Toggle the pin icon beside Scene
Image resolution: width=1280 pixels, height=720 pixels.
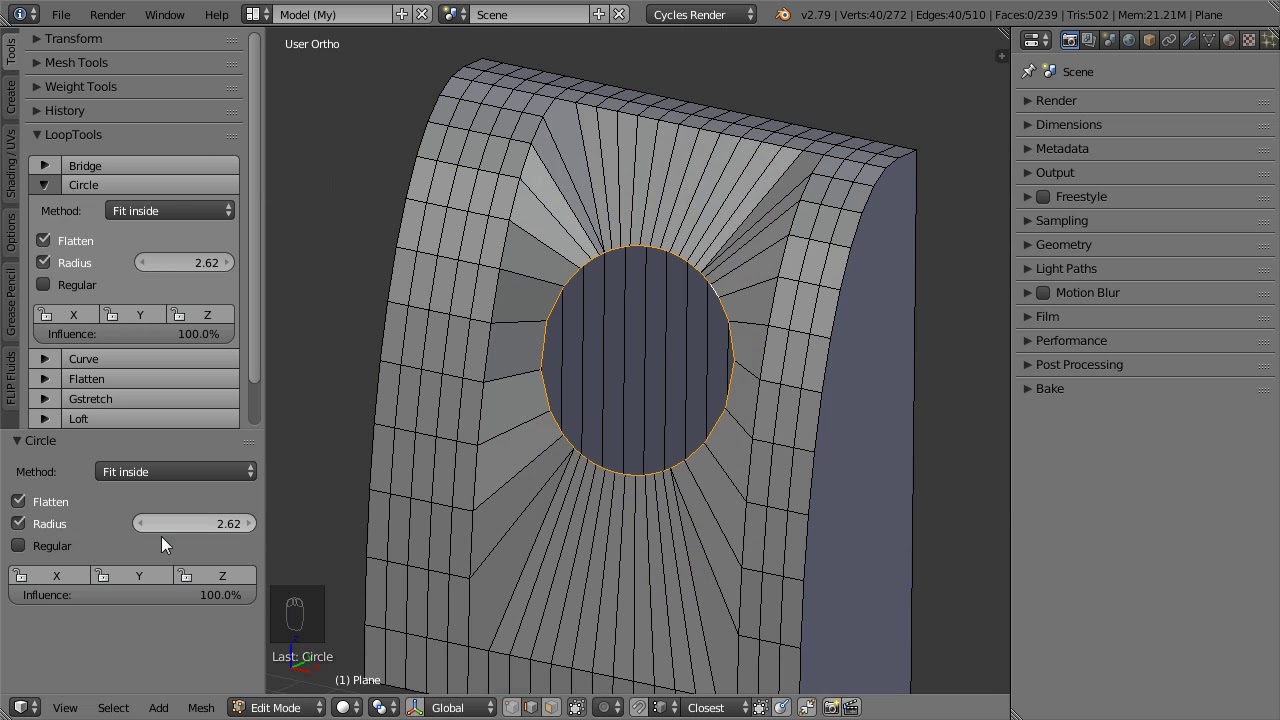pos(1028,72)
